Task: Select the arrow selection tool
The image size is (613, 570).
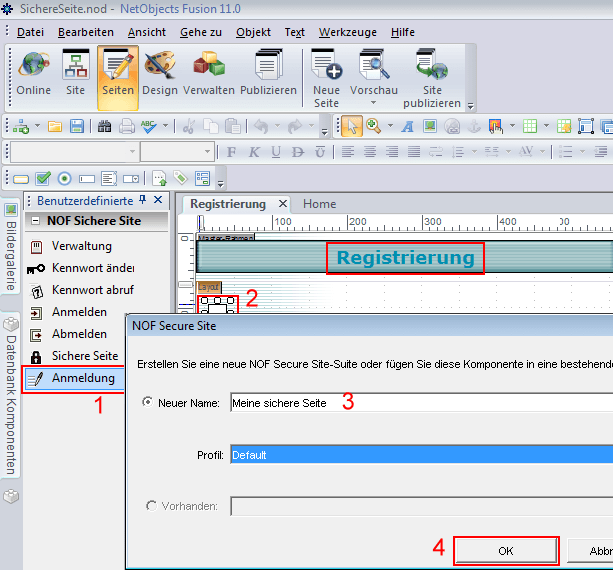Action: click(352, 126)
